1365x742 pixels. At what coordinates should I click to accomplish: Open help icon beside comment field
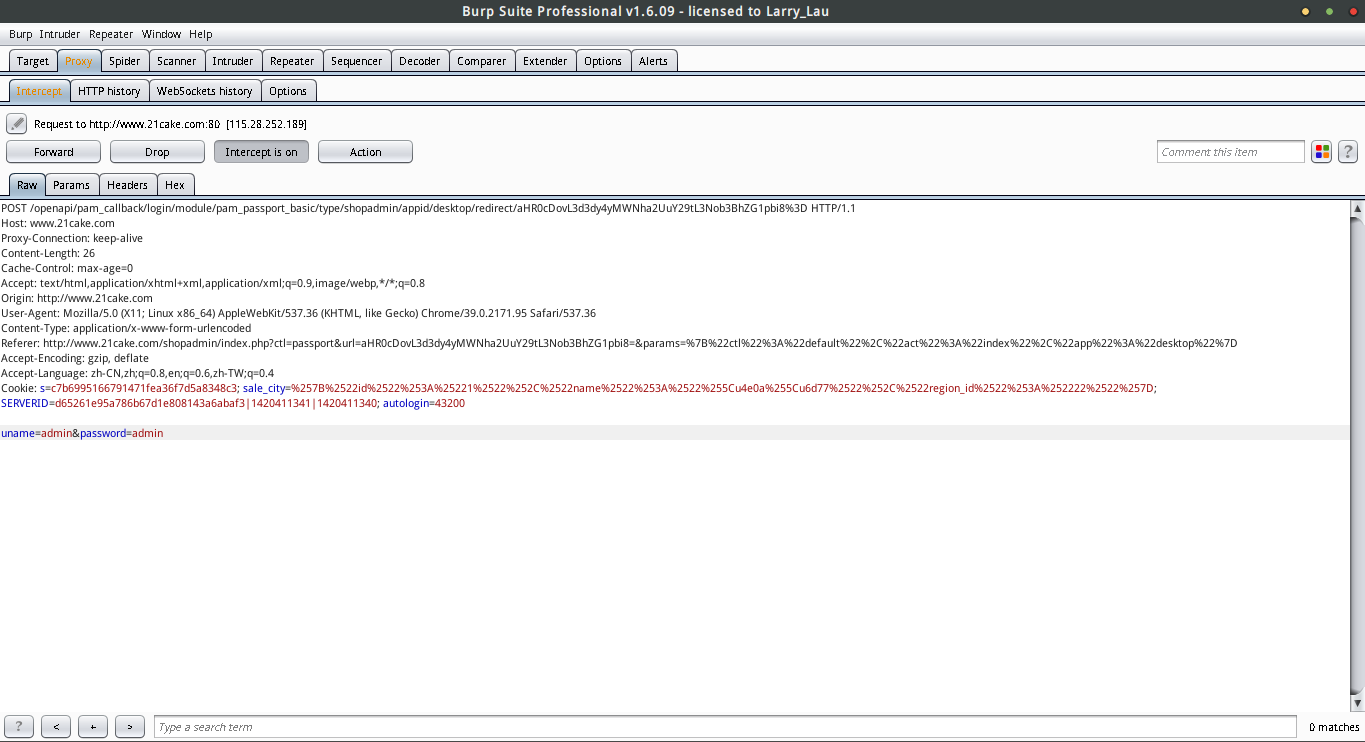[1348, 152]
